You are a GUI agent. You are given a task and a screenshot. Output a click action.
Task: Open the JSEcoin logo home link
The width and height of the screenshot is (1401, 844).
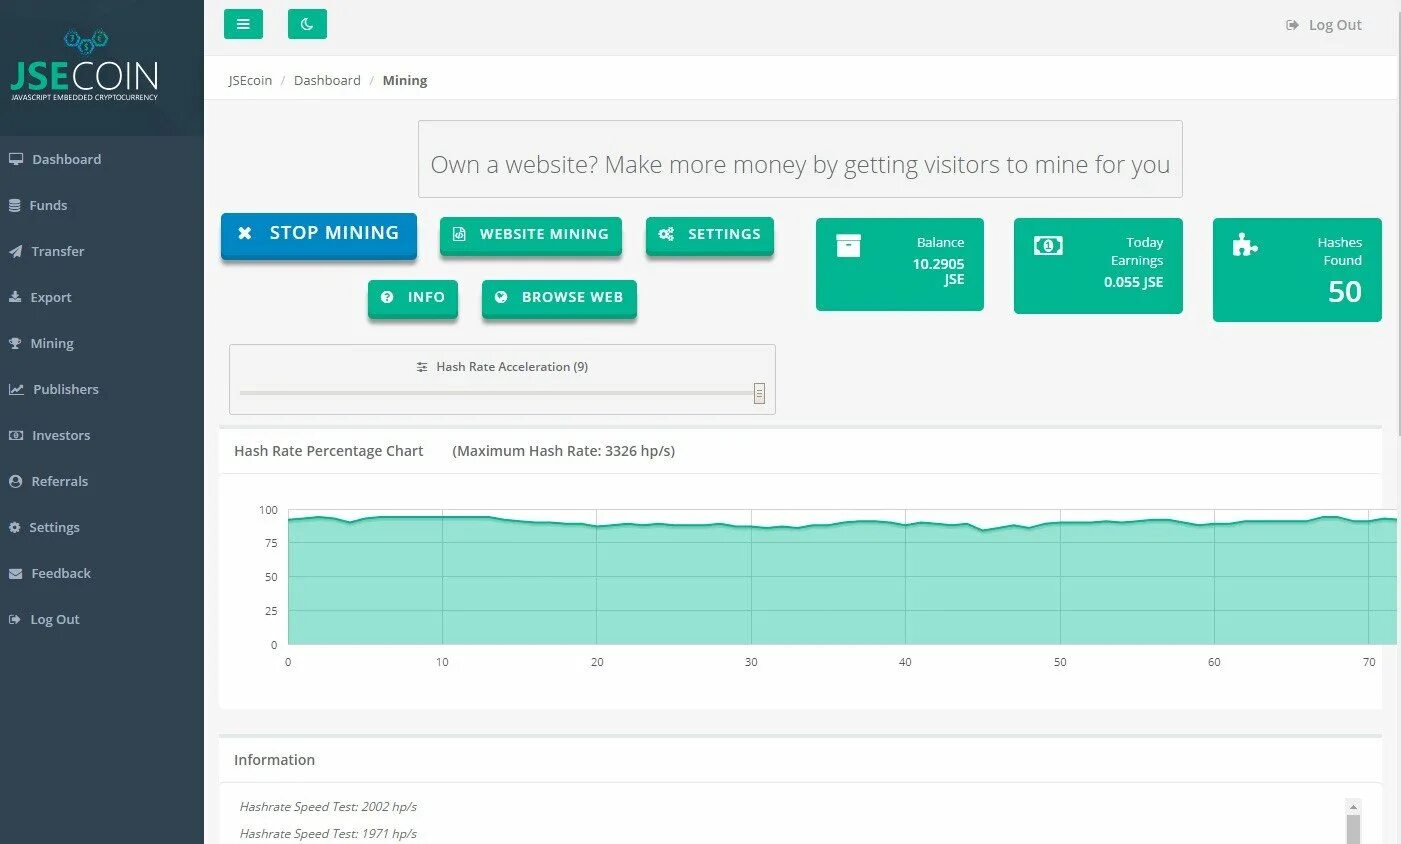(x=84, y=66)
